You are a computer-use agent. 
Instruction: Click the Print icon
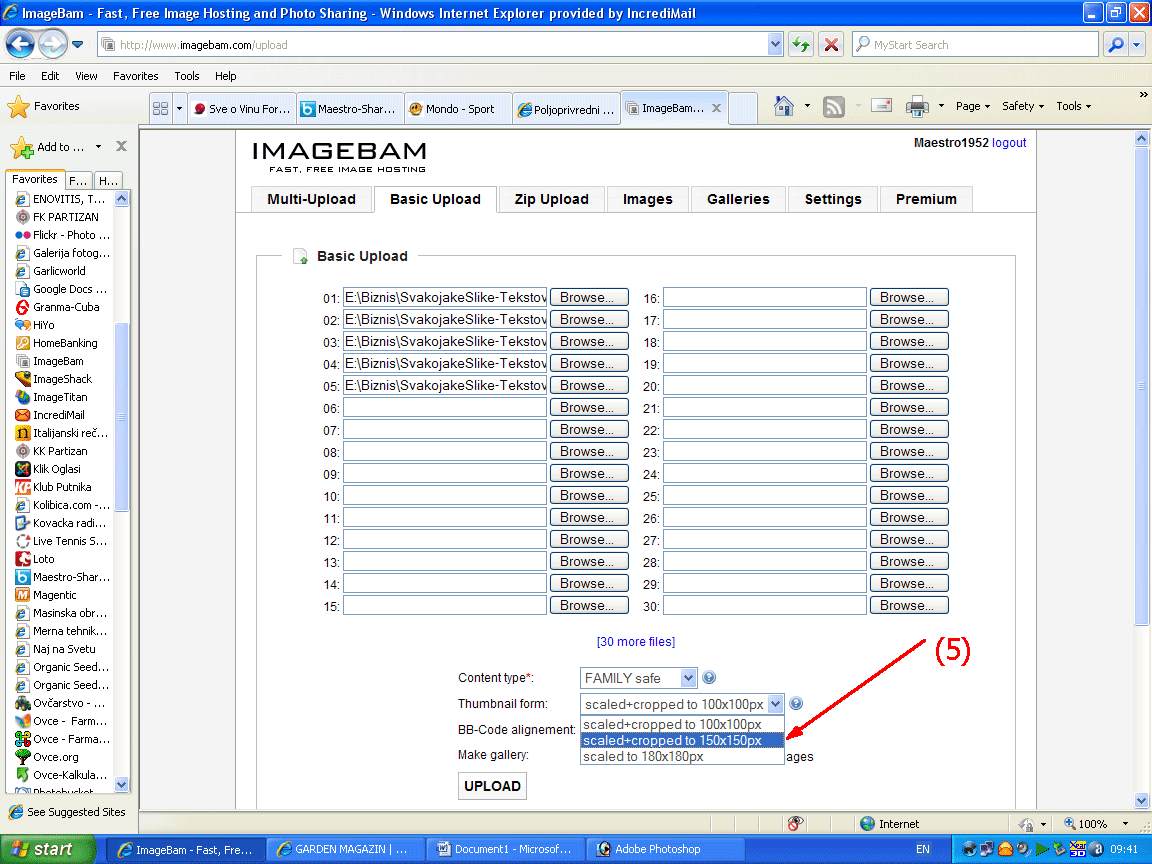tap(917, 107)
